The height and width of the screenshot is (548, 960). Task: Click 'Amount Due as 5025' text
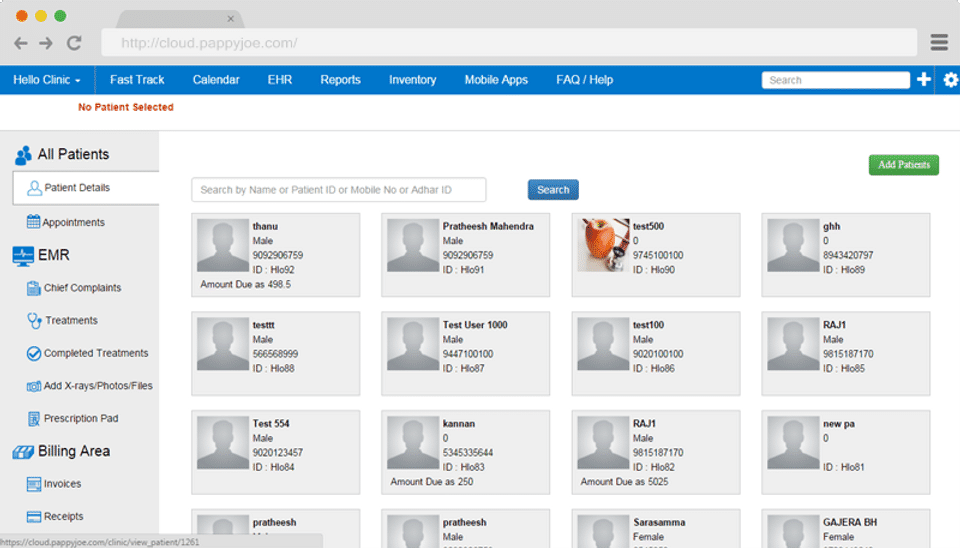[x=624, y=481]
